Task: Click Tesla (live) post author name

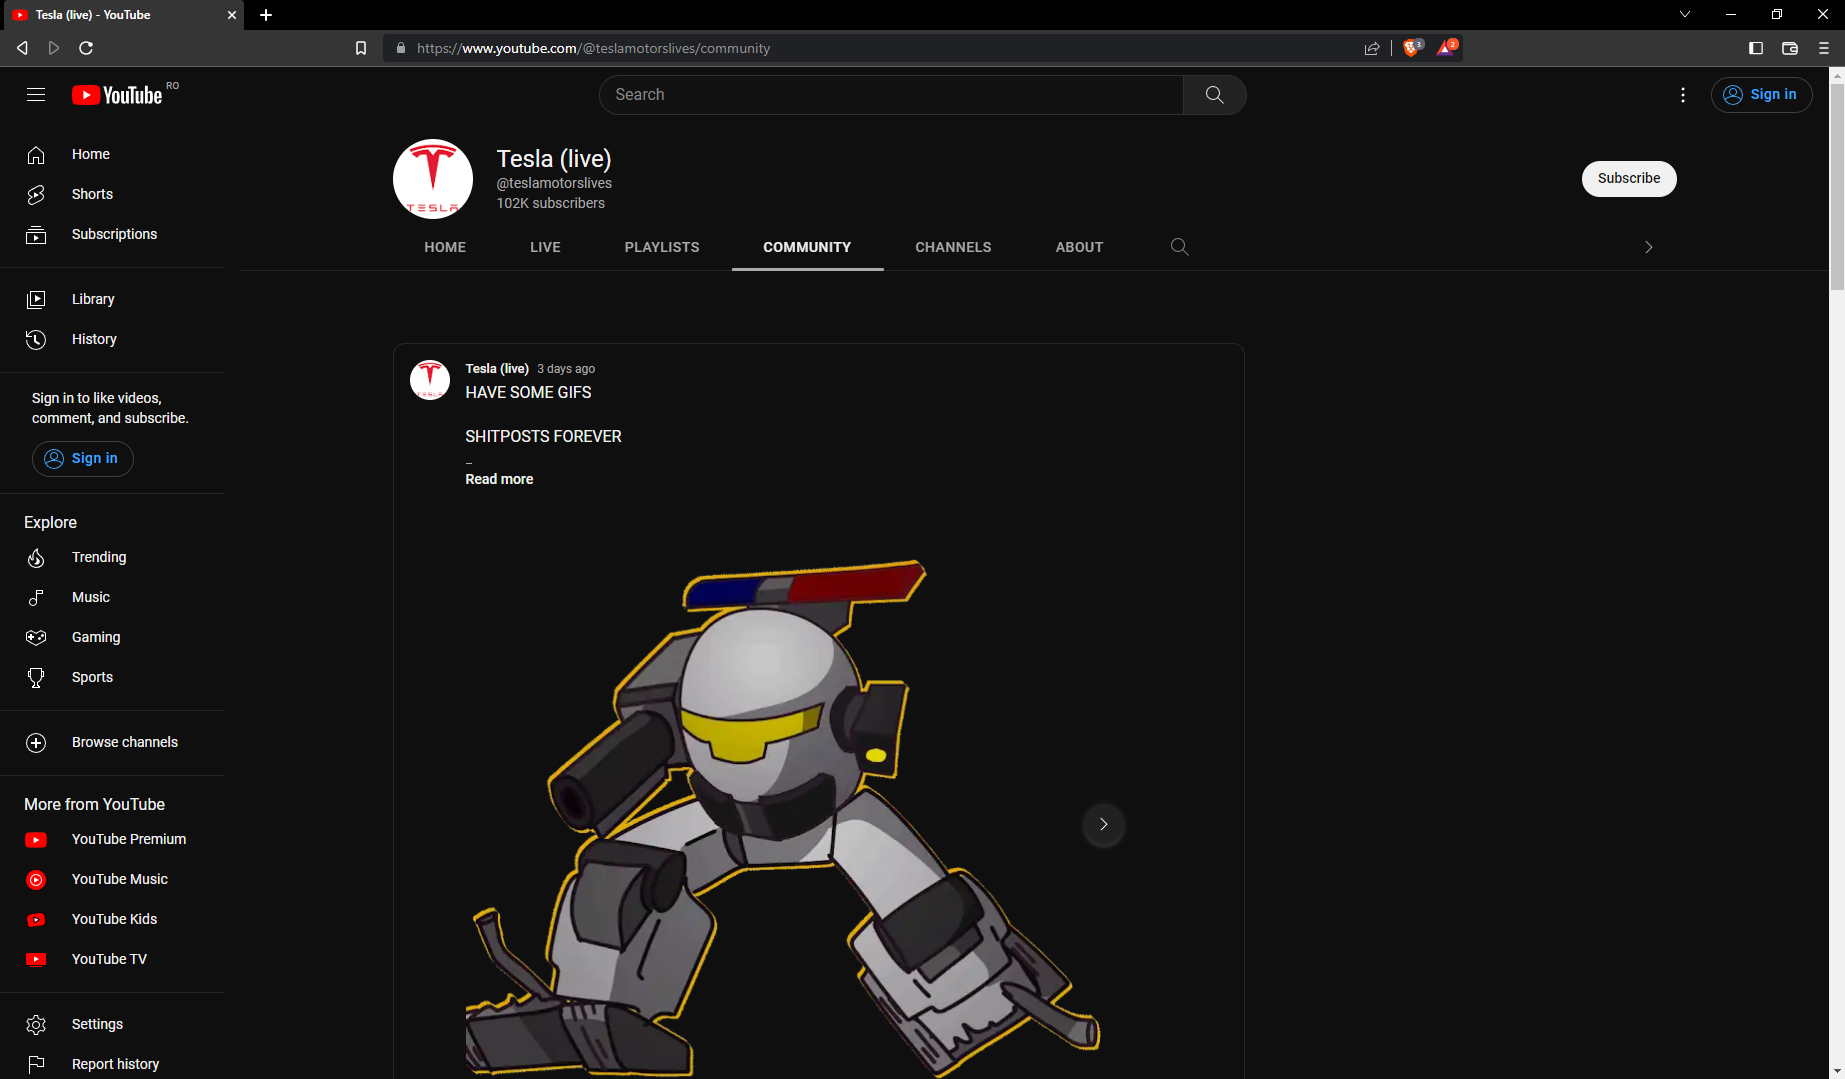Action: tap(497, 369)
